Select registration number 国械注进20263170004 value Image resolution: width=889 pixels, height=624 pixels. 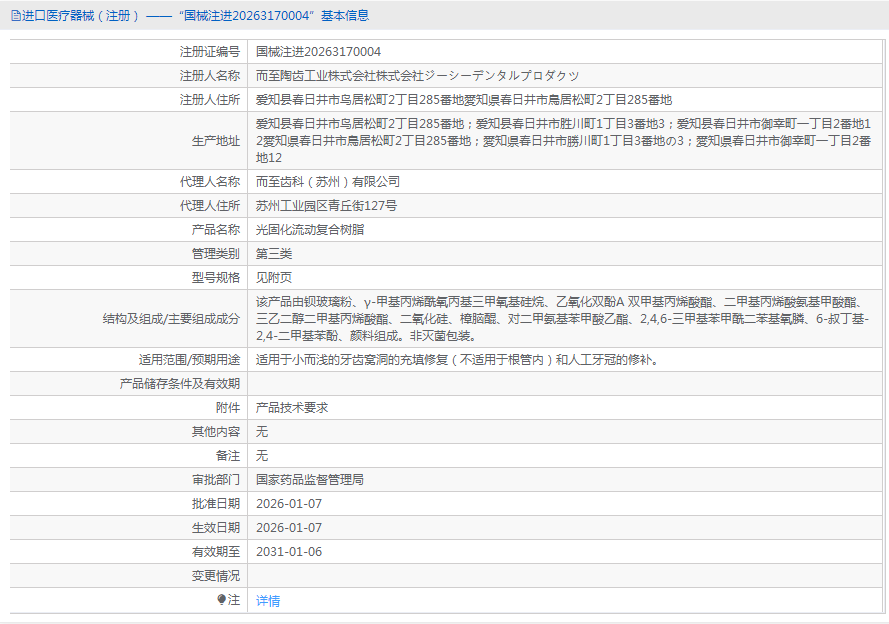tap(318, 52)
